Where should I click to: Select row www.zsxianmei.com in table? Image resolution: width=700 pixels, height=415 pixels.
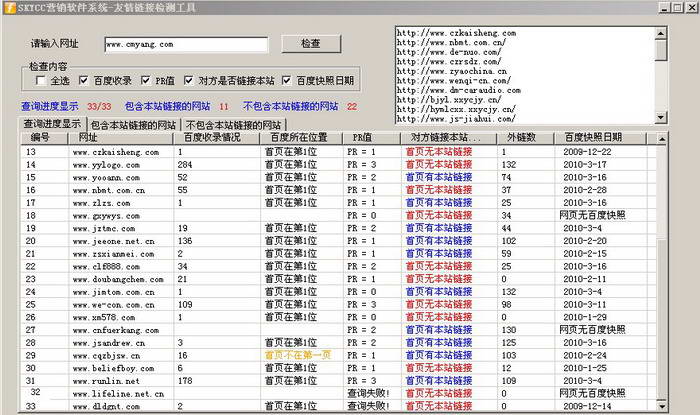point(338,254)
